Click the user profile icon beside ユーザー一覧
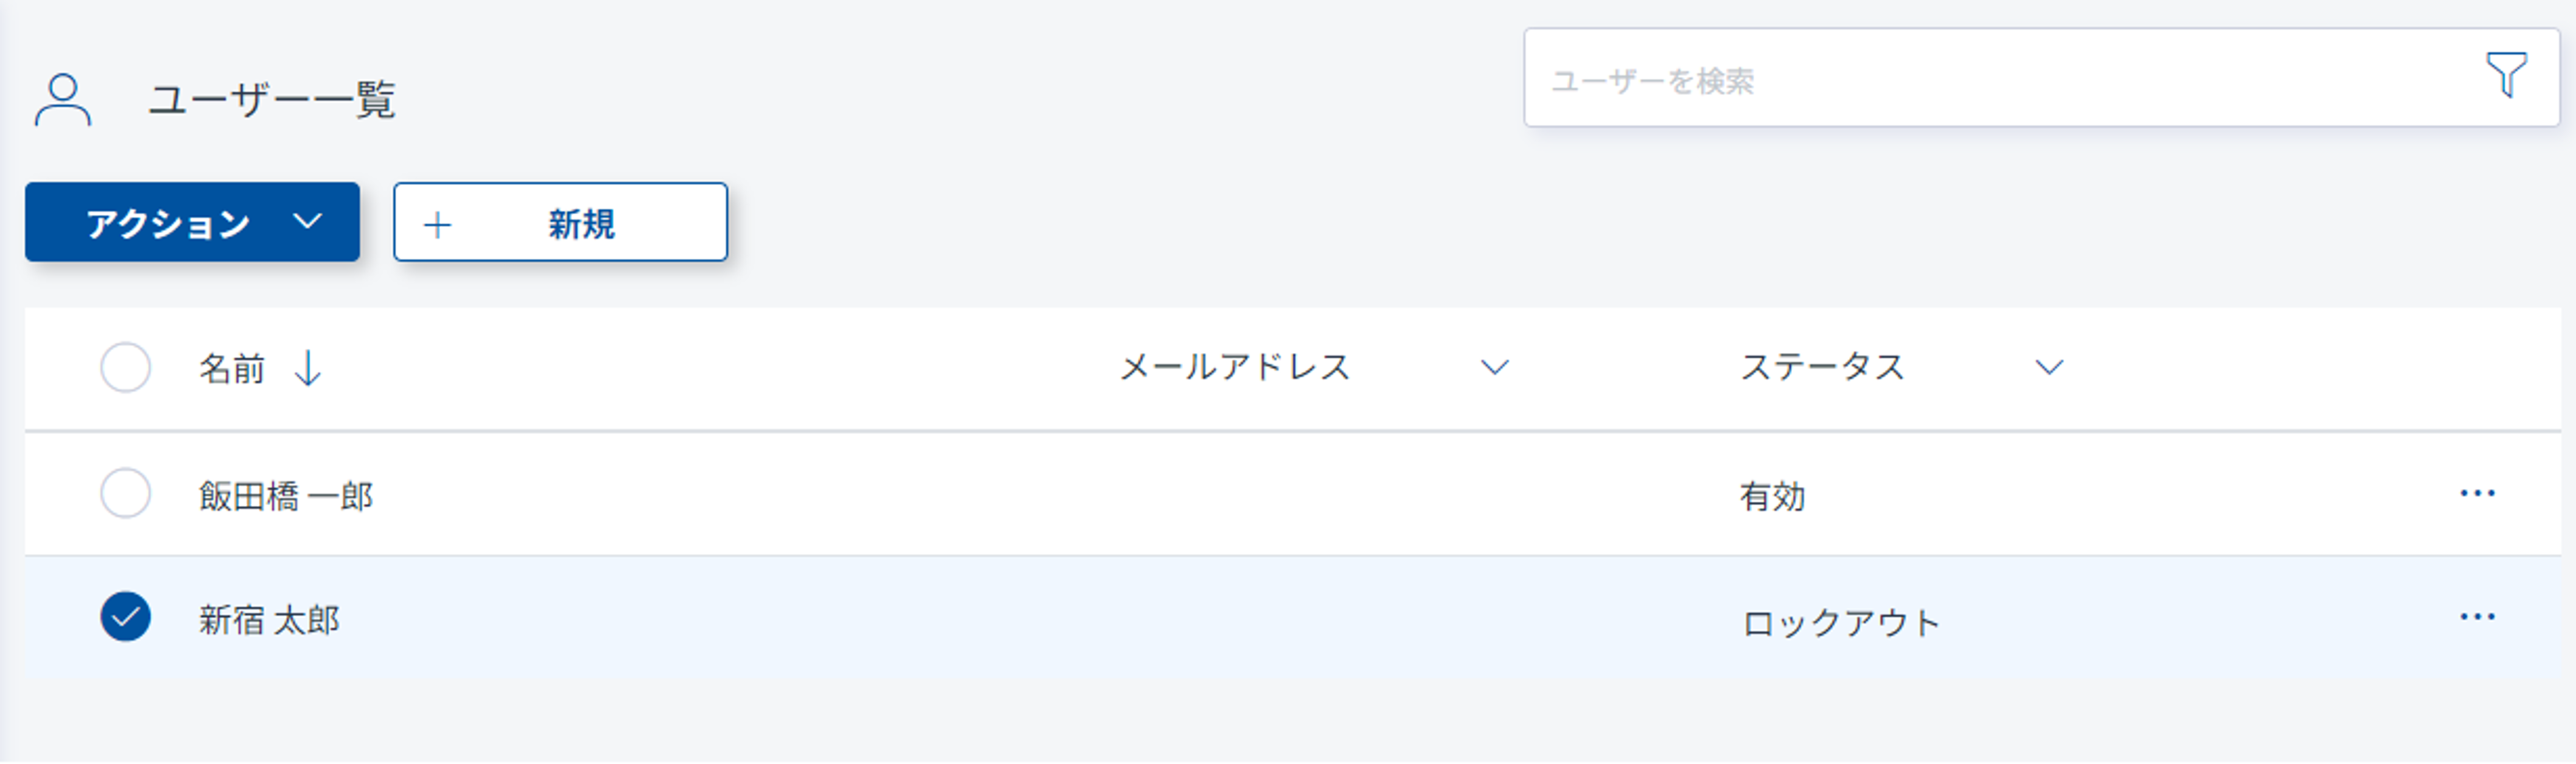Viewport: 2576px width, 764px height. [63, 100]
